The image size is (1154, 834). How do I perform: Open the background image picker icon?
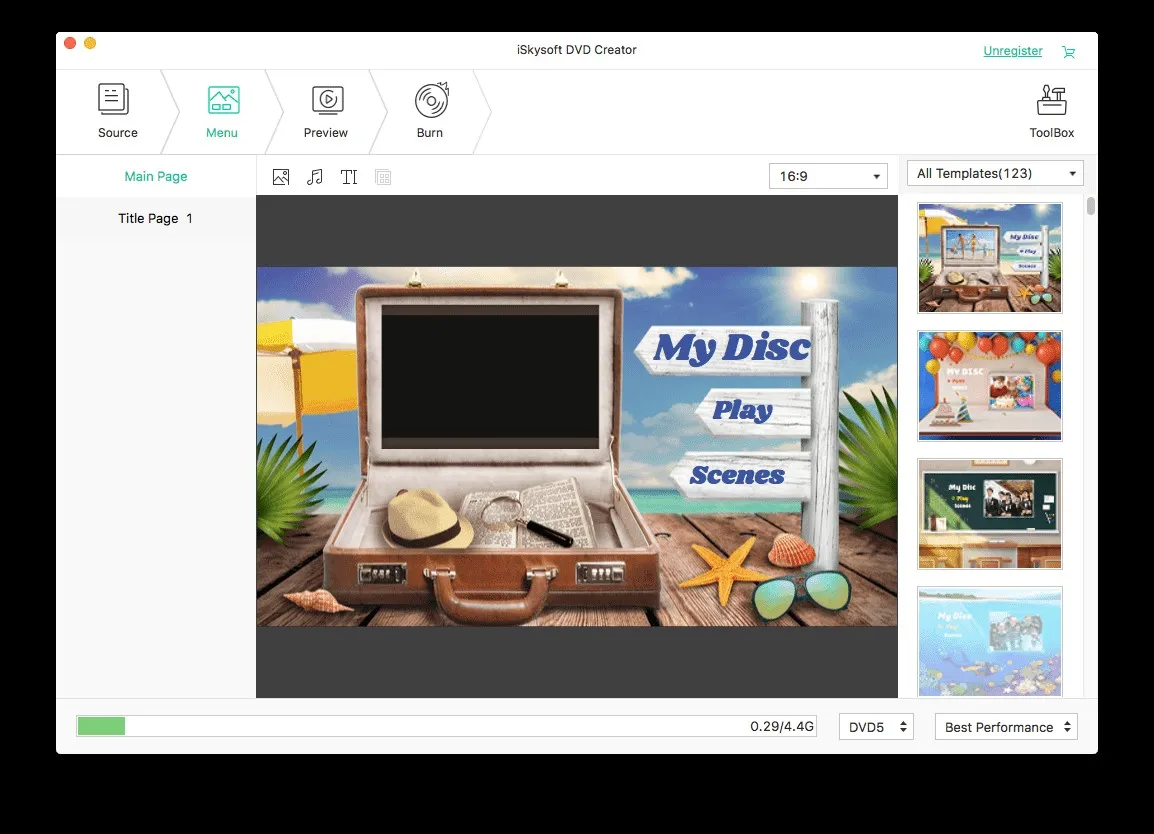coord(281,176)
